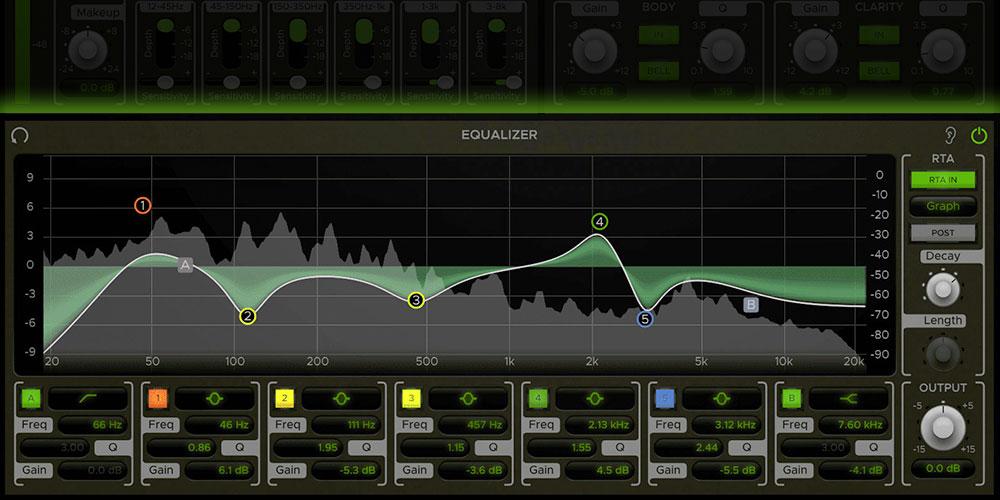Open band 4 bell filter shape selector
Viewport: 1000px width, 500px height.
coord(596,399)
